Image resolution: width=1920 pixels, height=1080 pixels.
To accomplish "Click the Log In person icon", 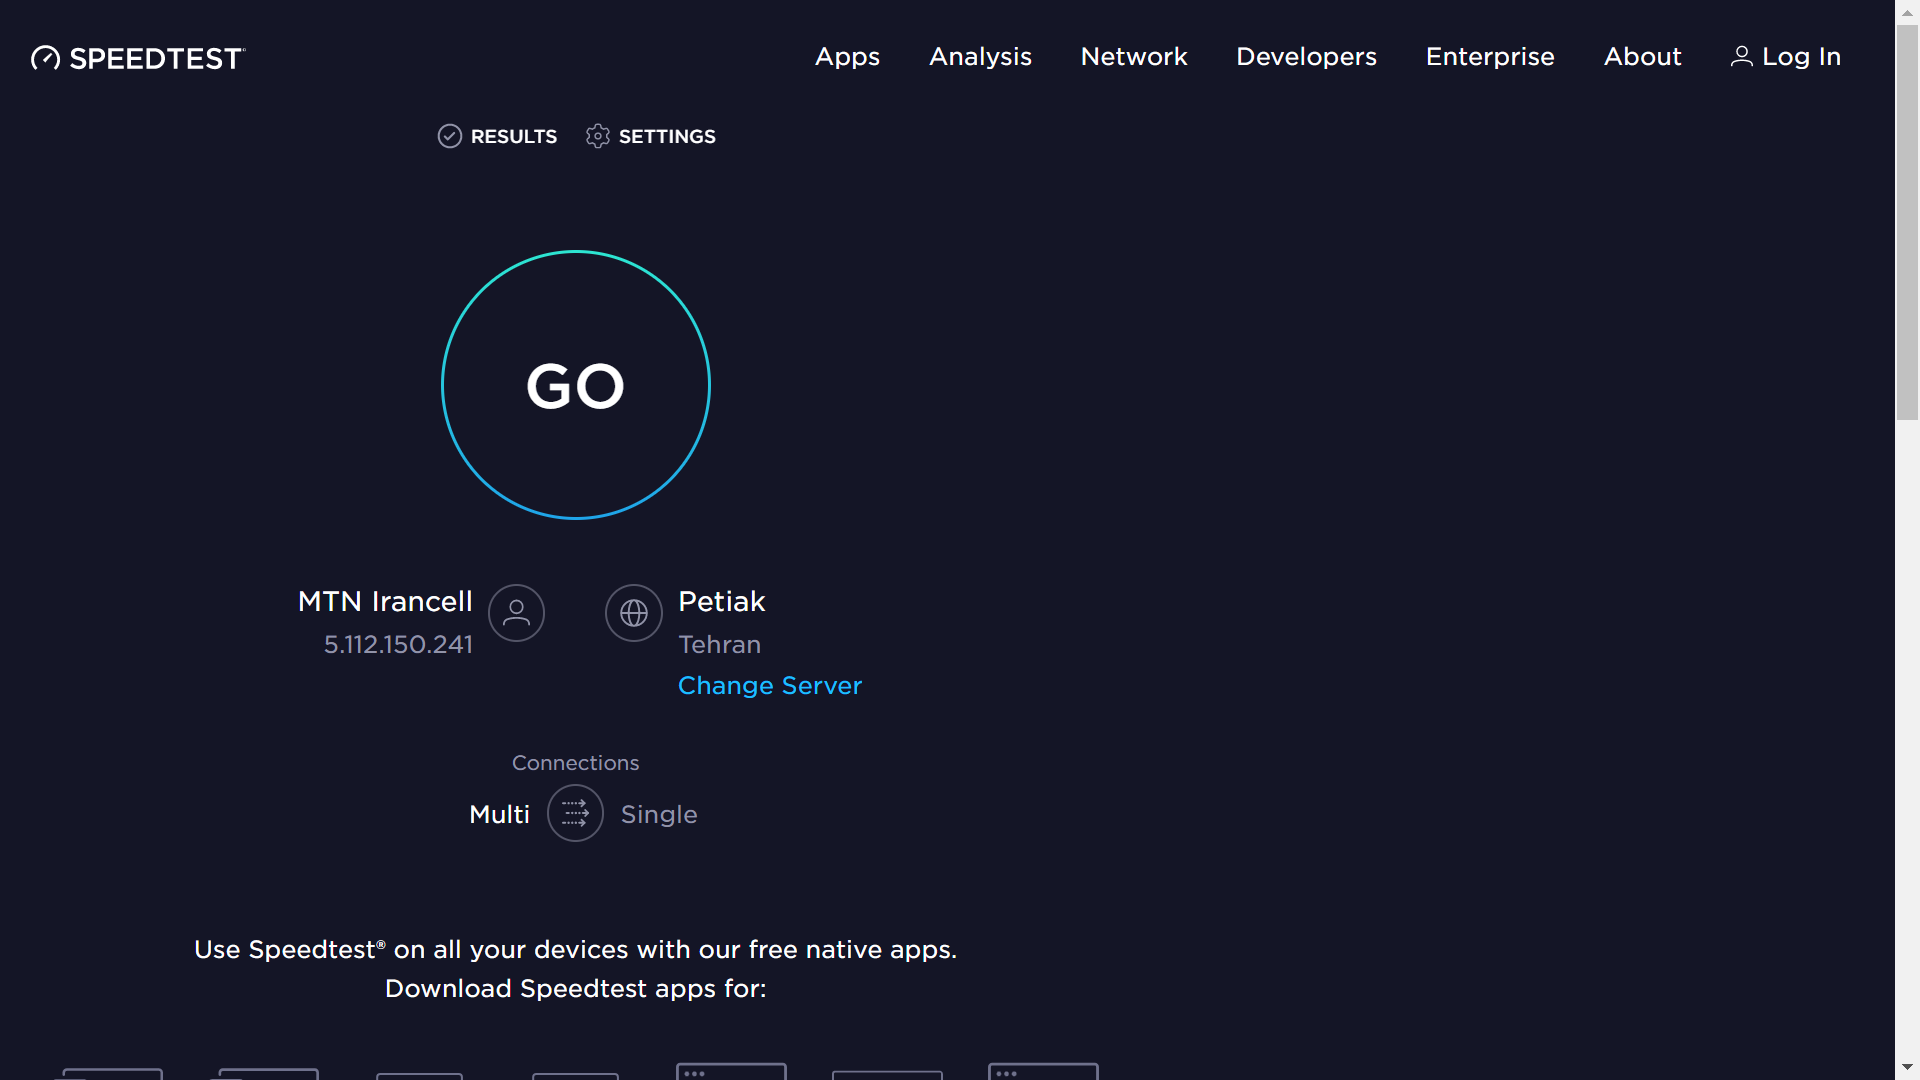I will pyautogui.click(x=1742, y=57).
